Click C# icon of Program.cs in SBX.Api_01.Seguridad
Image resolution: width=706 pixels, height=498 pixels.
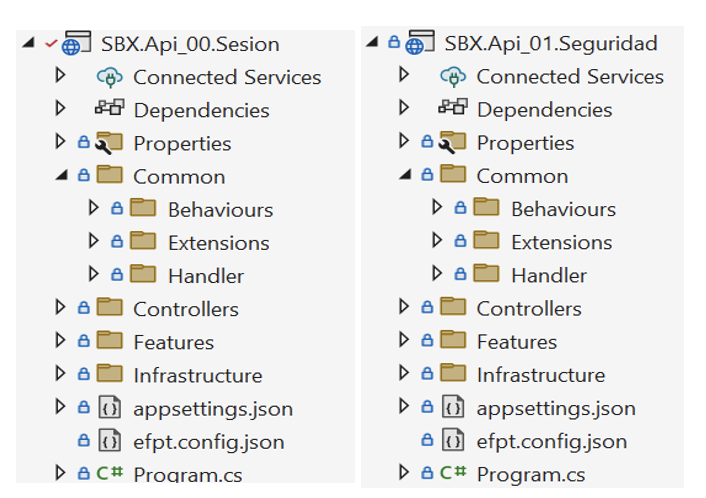coord(453,472)
